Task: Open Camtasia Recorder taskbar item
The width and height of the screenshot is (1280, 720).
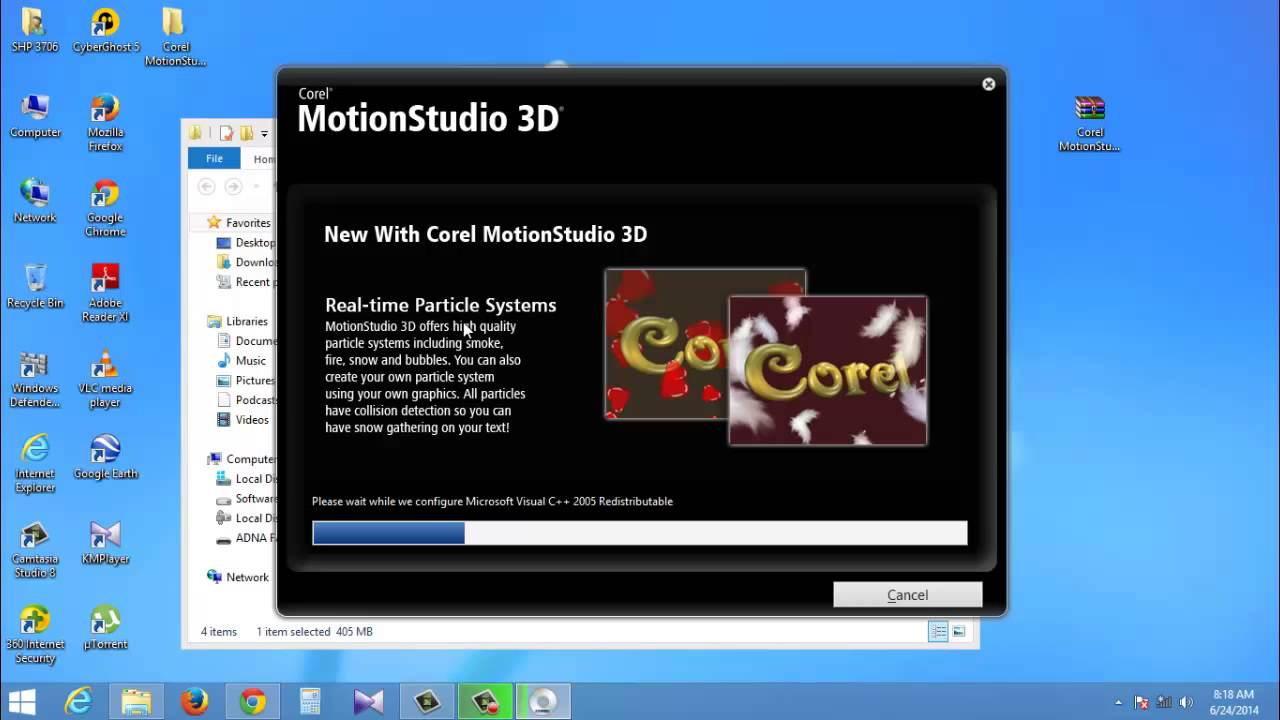Action: [x=485, y=701]
